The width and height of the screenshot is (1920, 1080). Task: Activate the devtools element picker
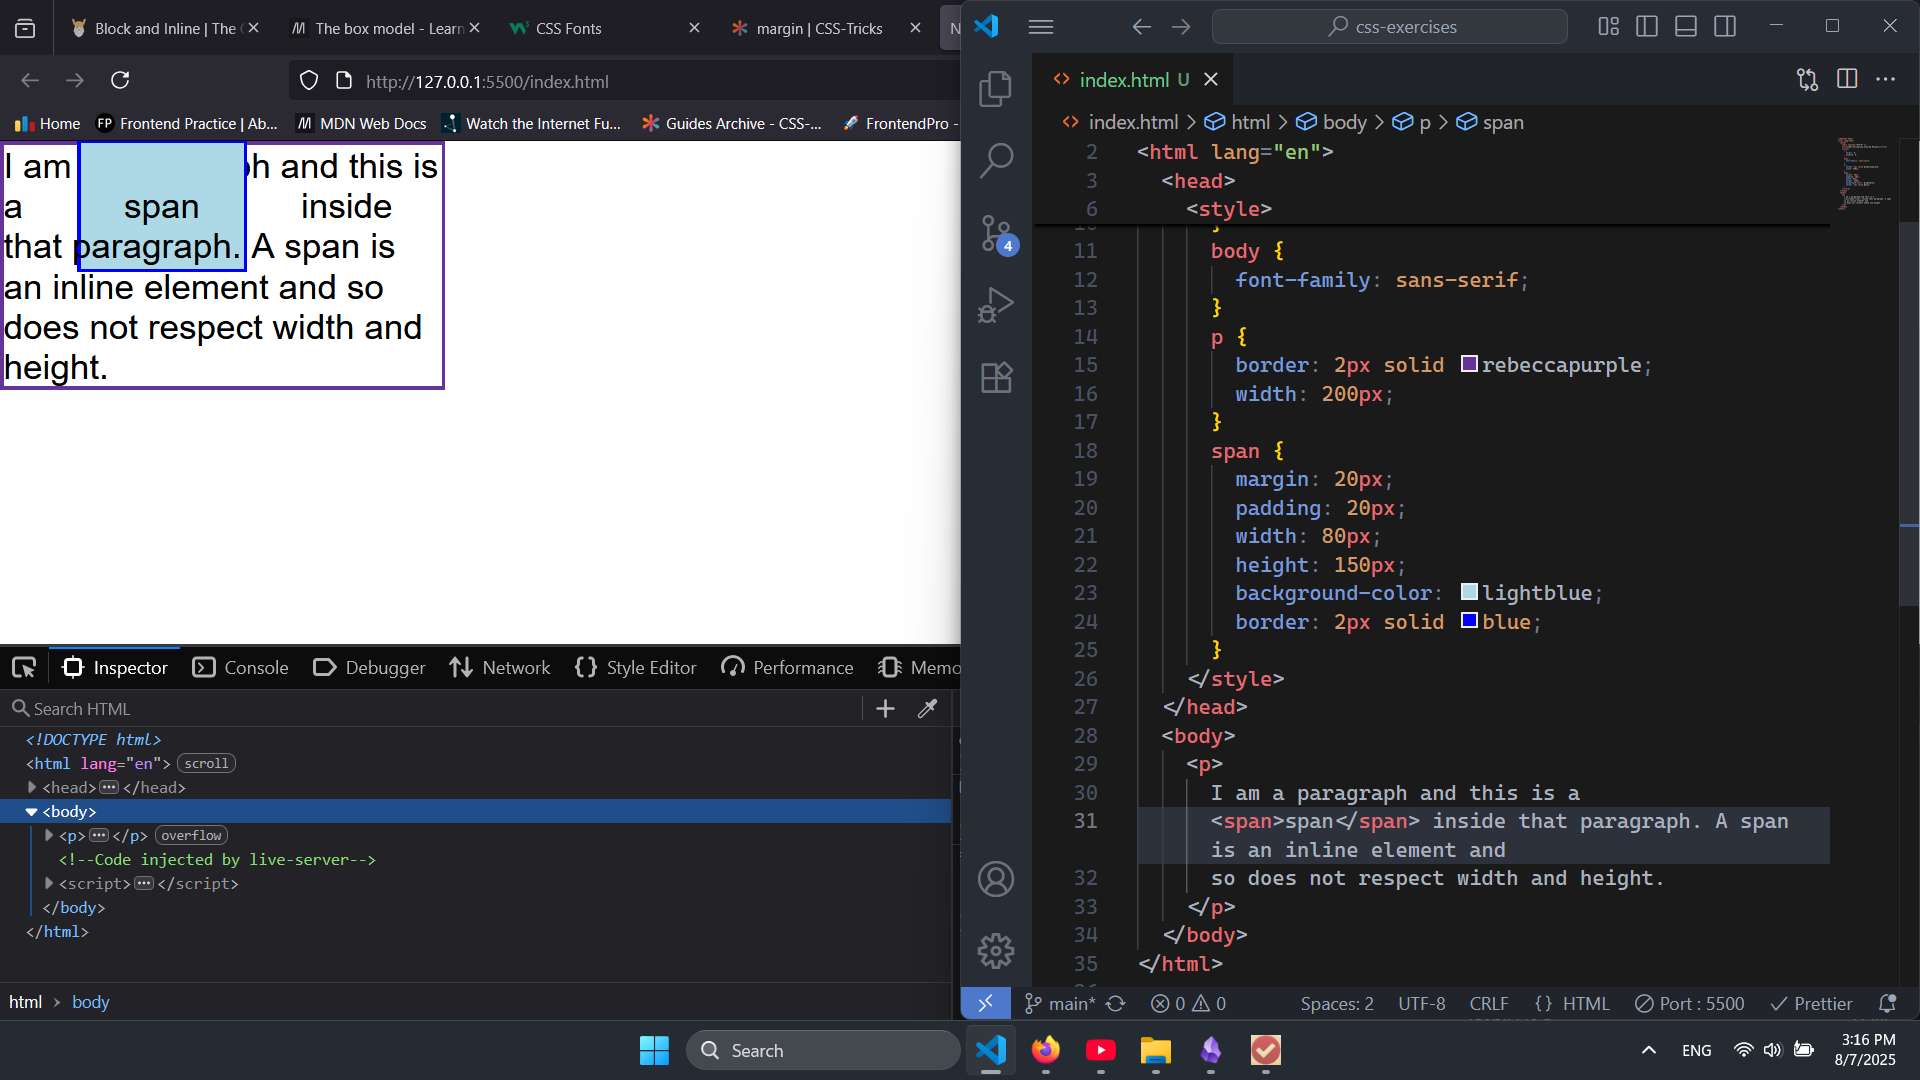tap(24, 667)
